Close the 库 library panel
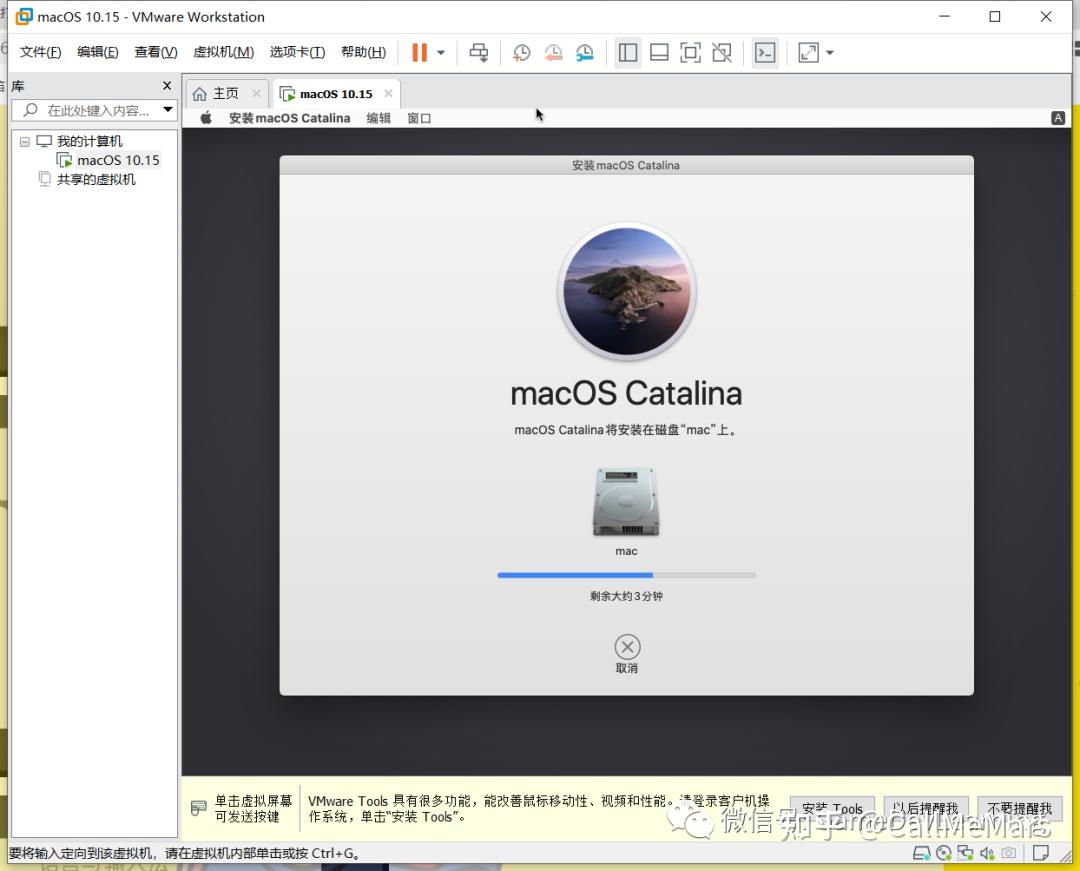Screen dimensions: 1080x871 tap(167, 85)
